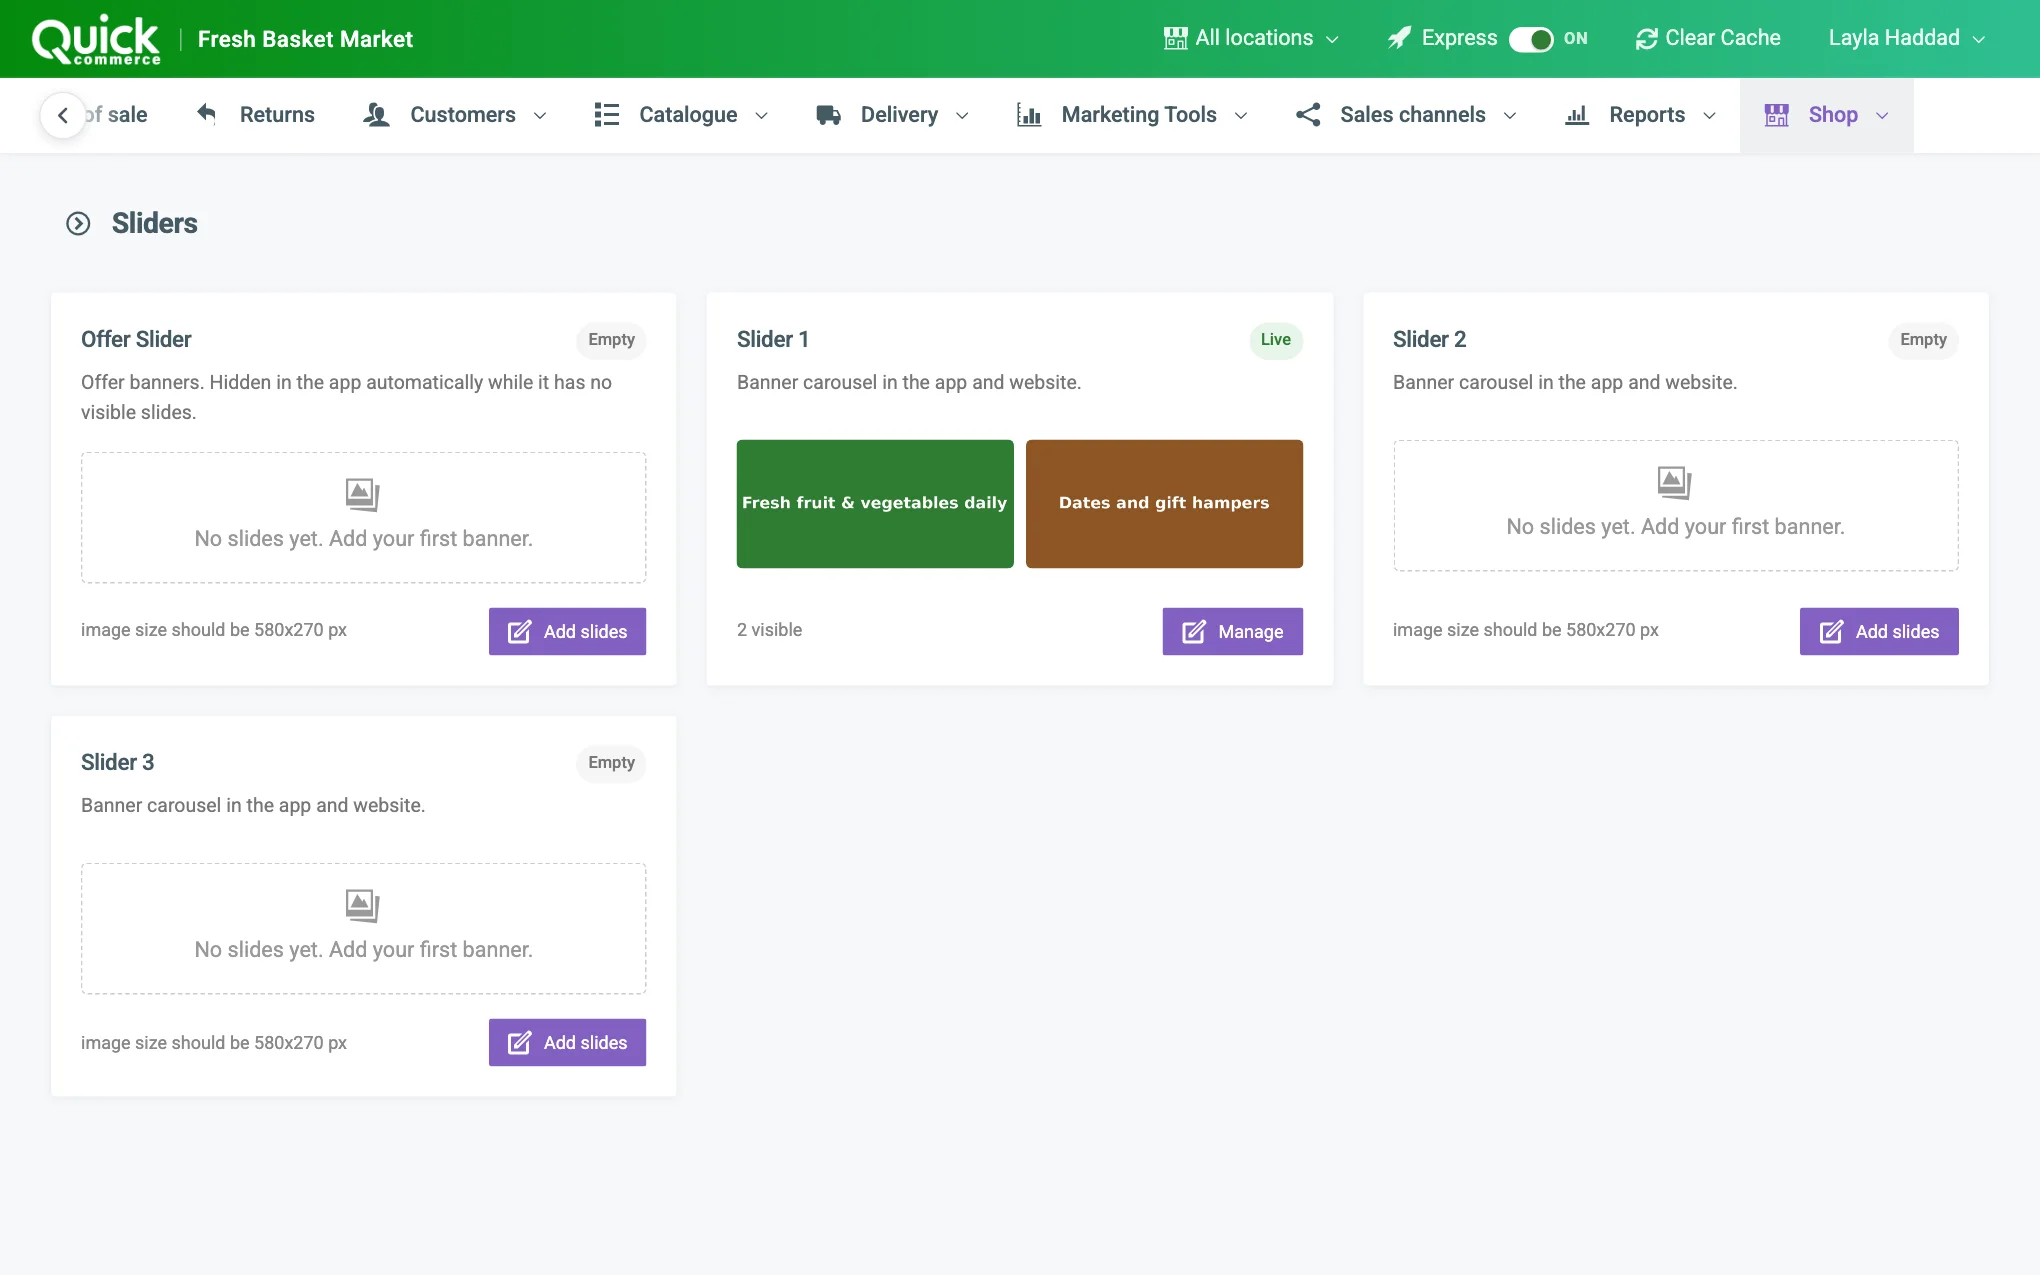Click the Express rocket icon
Viewport: 2040px width, 1275px height.
coord(1399,38)
